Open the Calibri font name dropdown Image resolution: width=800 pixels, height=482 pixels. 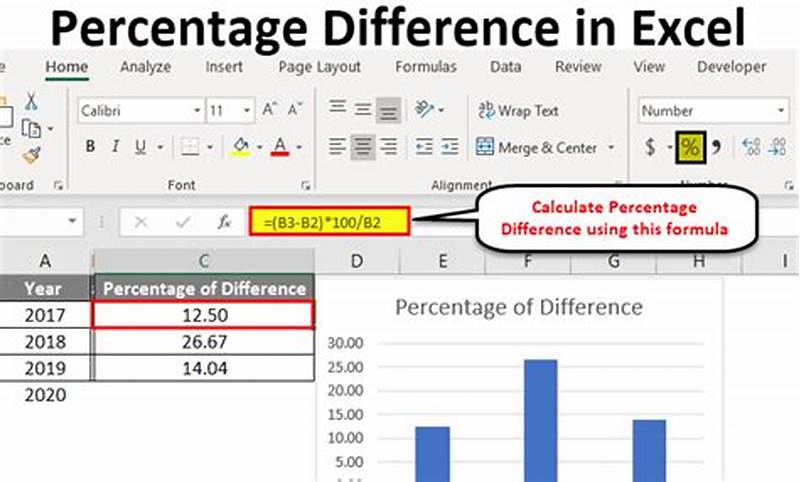pyautogui.click(x=197, y=110)
